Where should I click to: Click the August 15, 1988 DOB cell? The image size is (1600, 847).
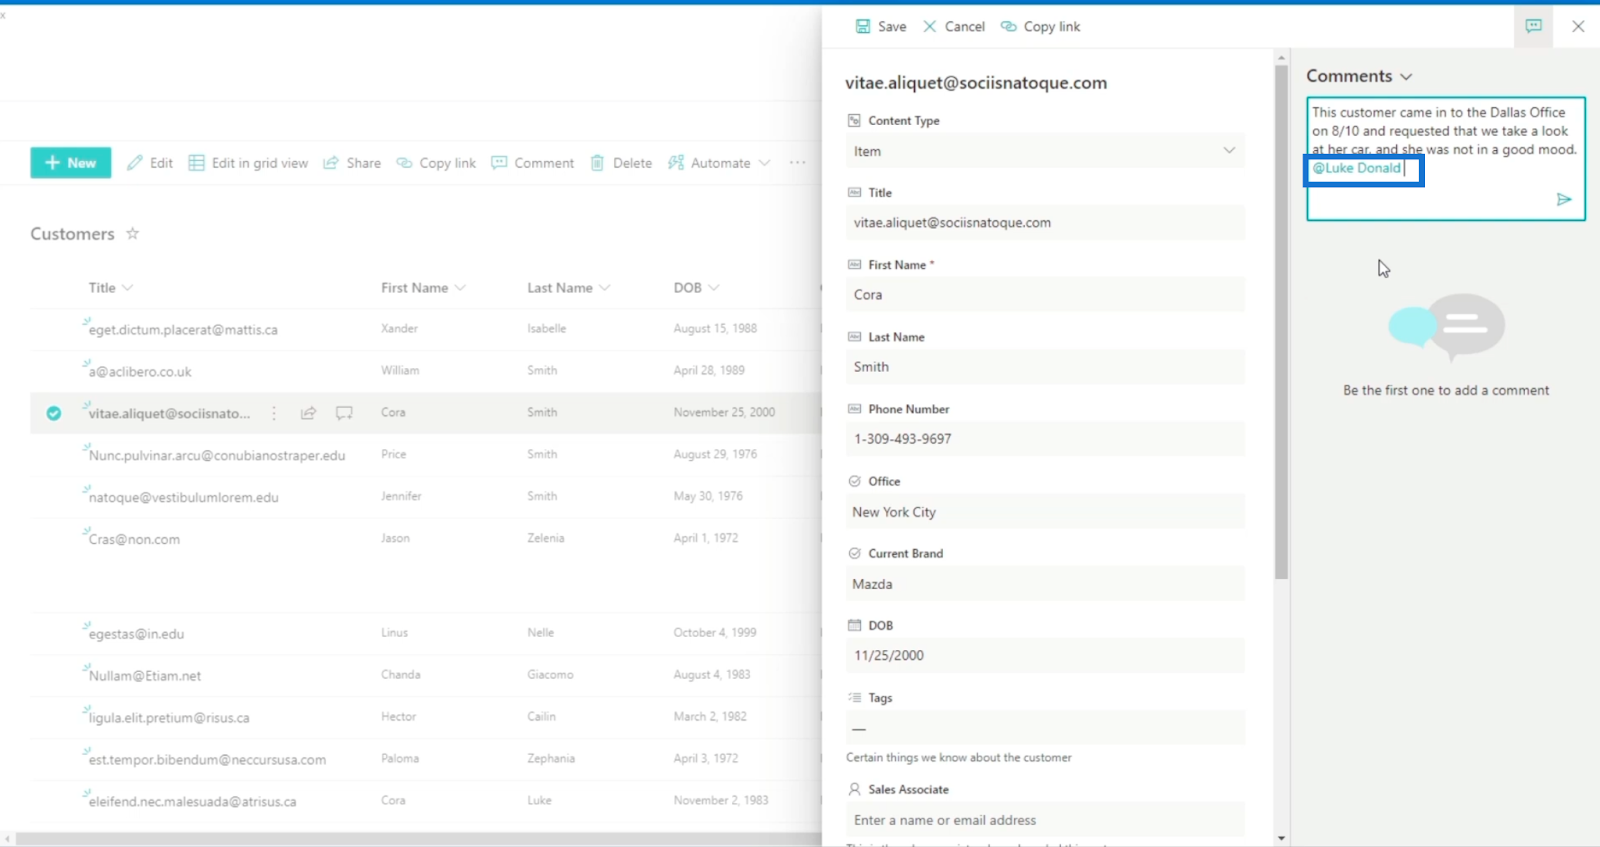(x=715, y=329)
